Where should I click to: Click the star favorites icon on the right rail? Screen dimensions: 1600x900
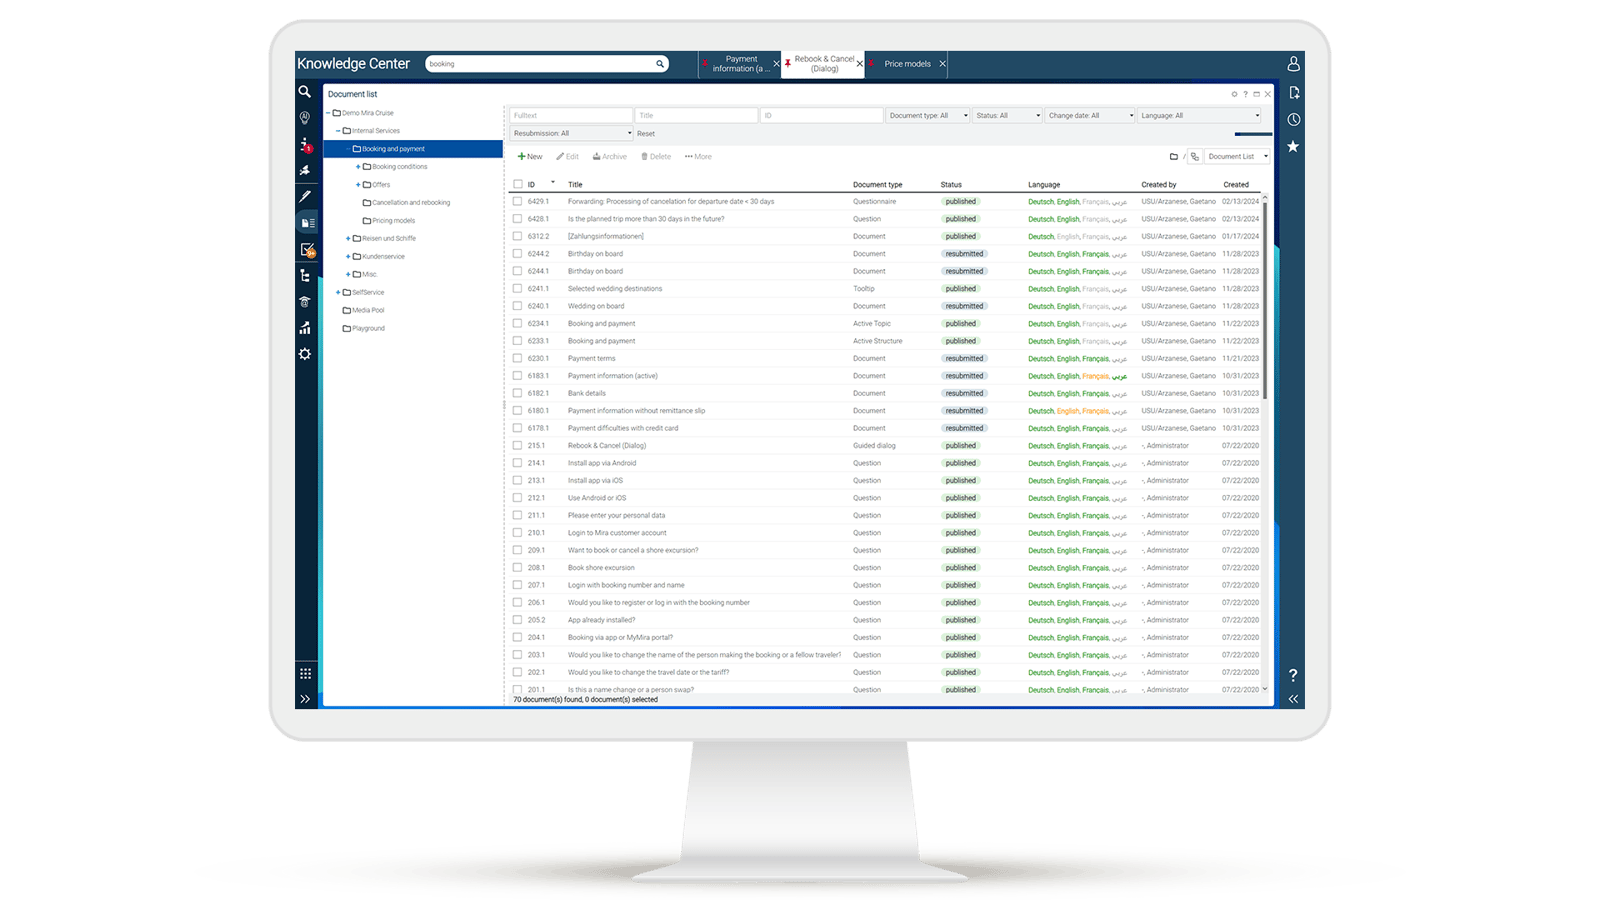[1293, 147]
